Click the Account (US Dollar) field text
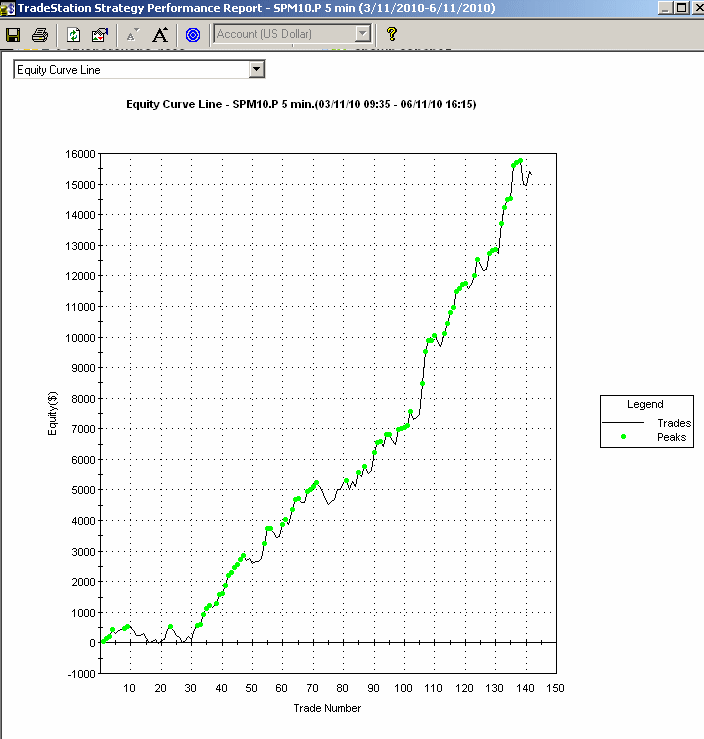This screenshot has height=739, width=704. coord(264,34)
